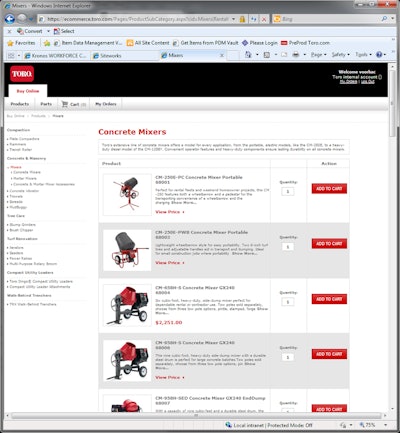
Task: Collapse the Mixers sidebar category
Action: coord(15,167)
